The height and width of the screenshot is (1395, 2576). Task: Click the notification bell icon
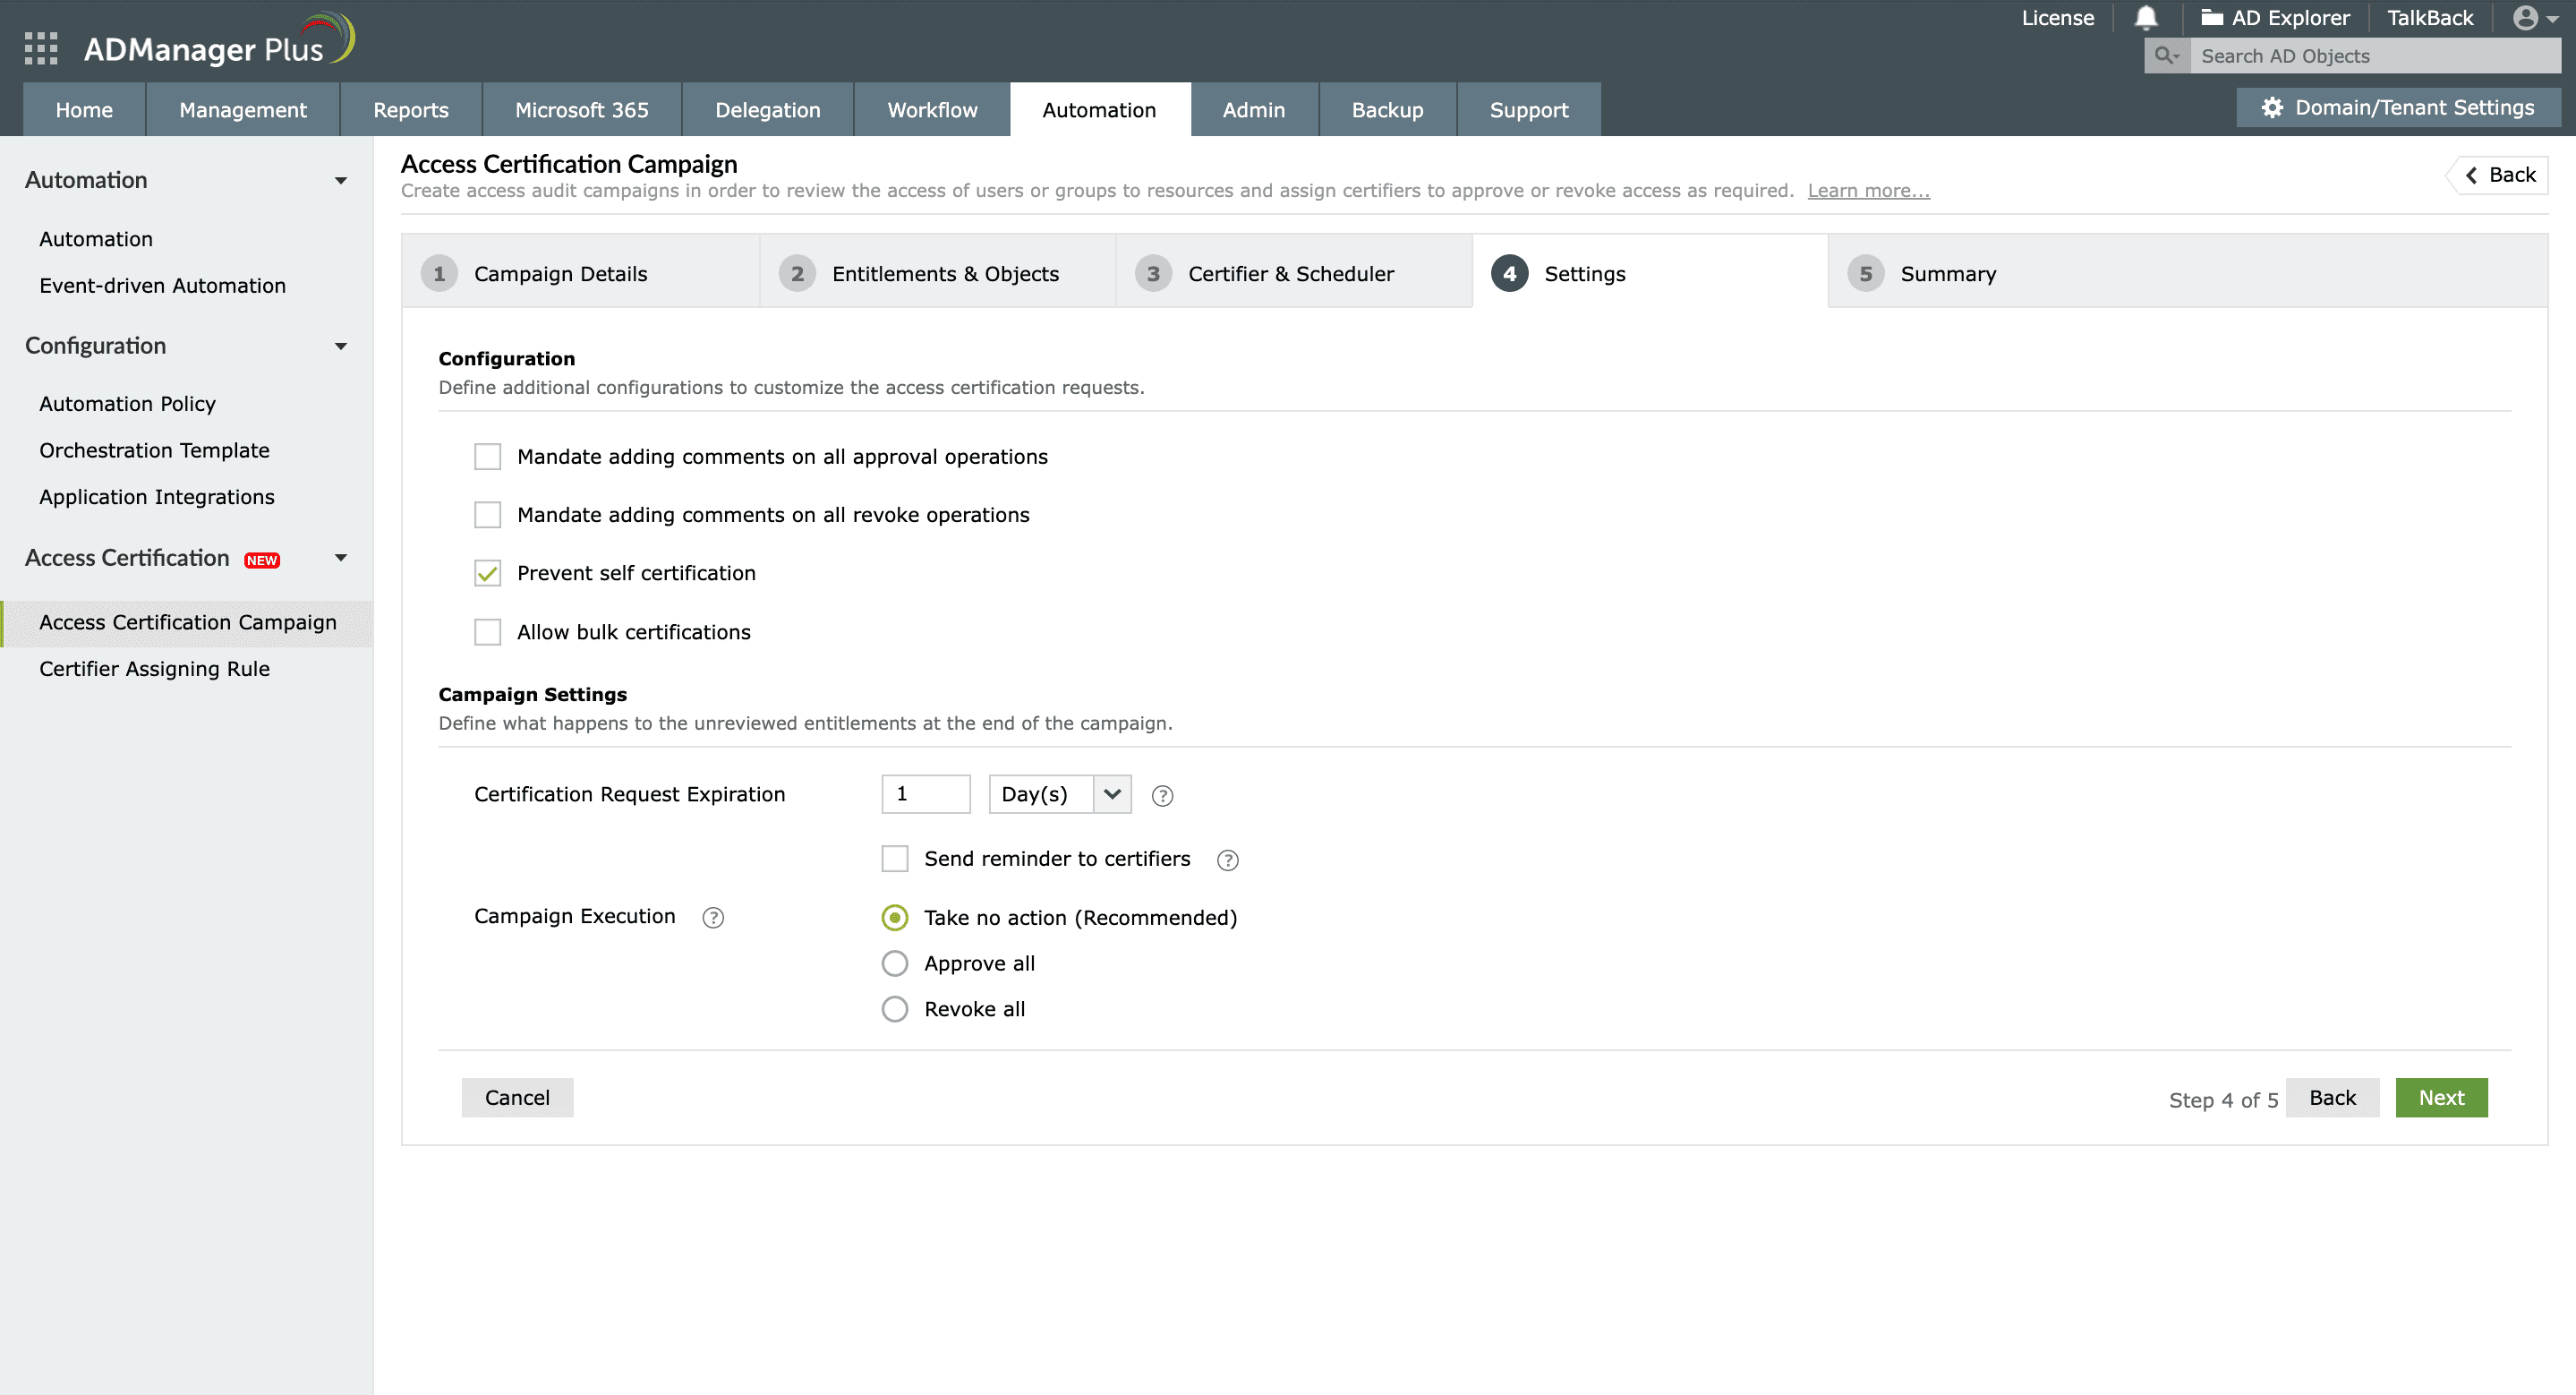pyautogui.click(x=2145, y=18)
